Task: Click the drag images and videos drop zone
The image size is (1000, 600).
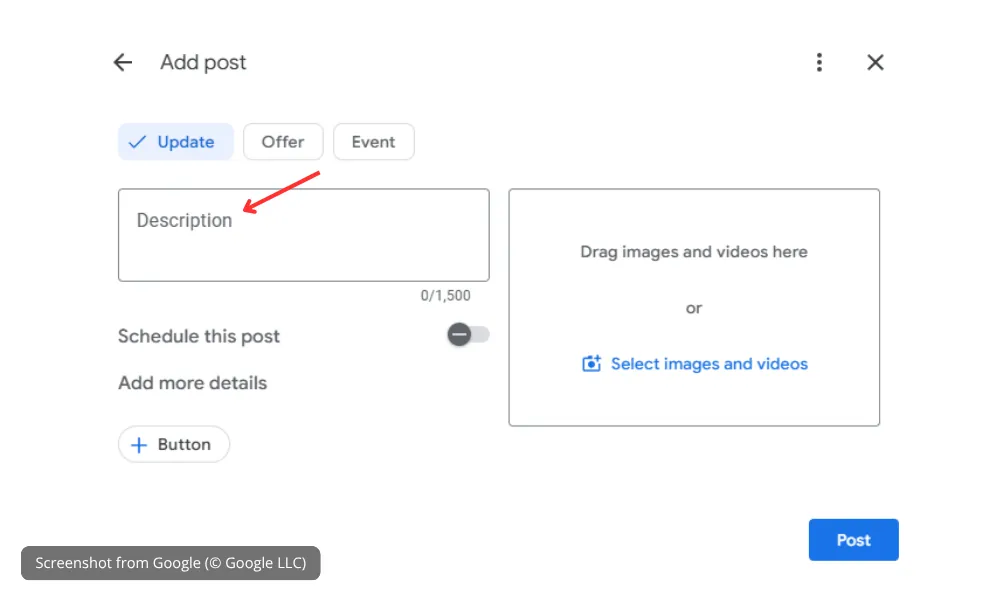Action: pos(694,252)
